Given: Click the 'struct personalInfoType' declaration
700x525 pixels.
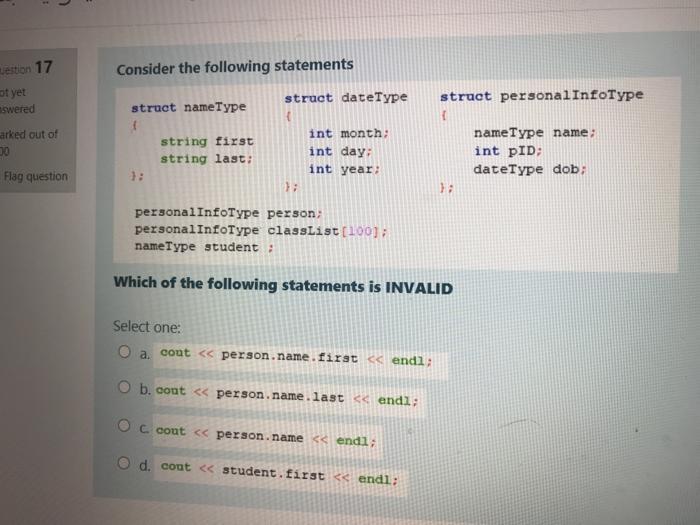Looking at the screenshot, I should [x=542, y=96].
